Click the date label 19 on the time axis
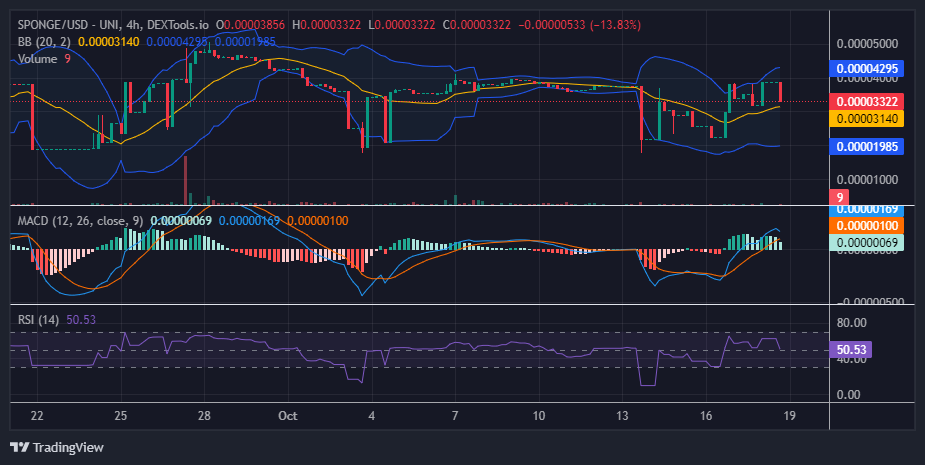The image size is (925, 465). pyautogui.click(x=789, y=415)
